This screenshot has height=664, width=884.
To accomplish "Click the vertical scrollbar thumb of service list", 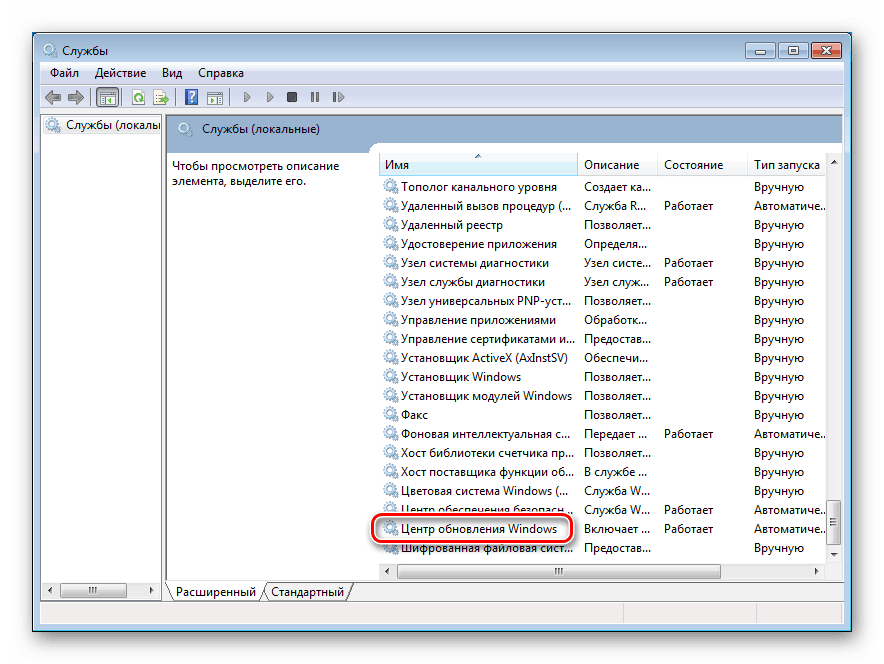I will [834, 522].
